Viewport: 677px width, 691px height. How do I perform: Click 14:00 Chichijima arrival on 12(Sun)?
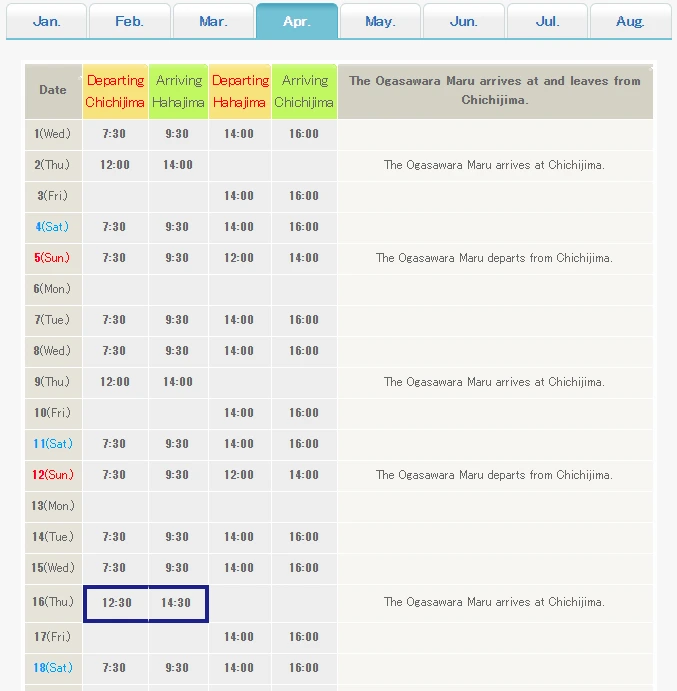coord(304,475)
